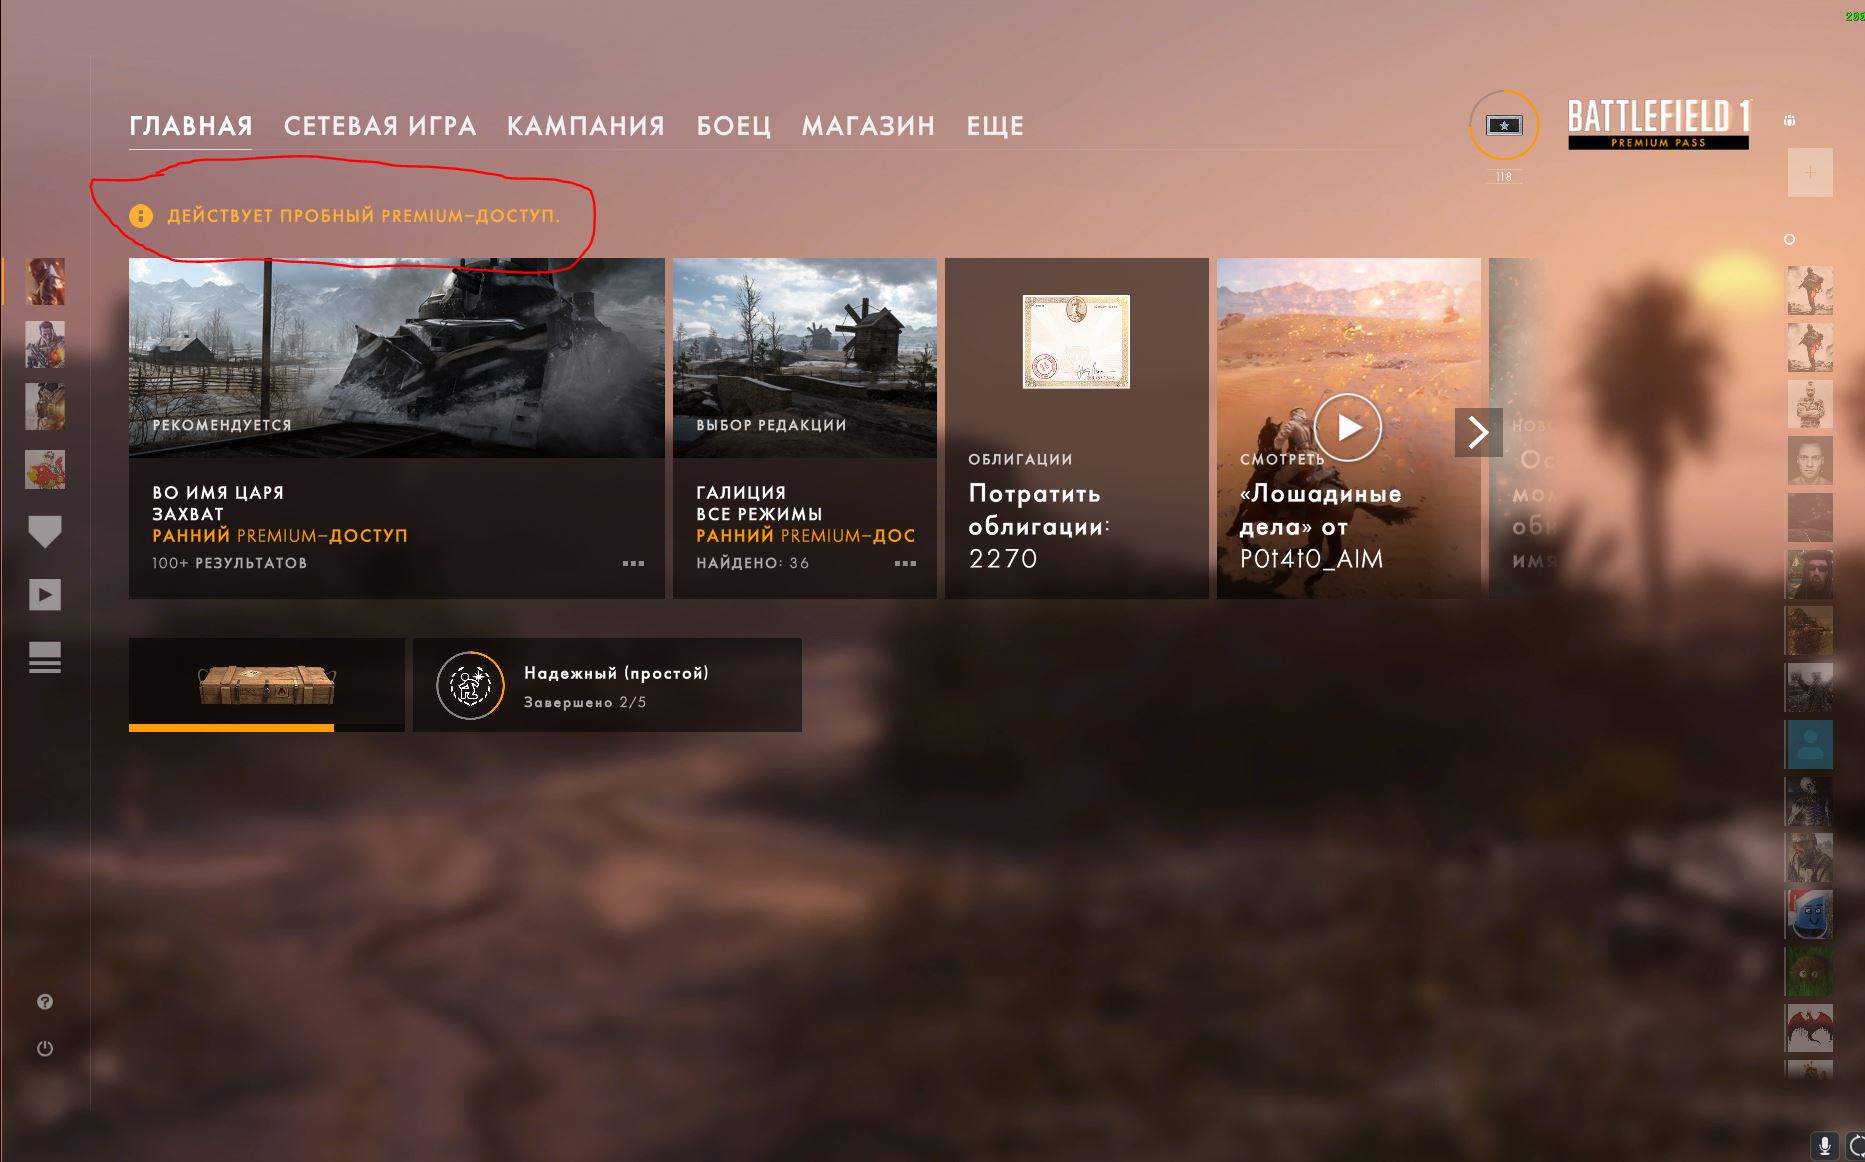
Task: Expand next cards with right chevron arrow
Action: point(1478,432)
